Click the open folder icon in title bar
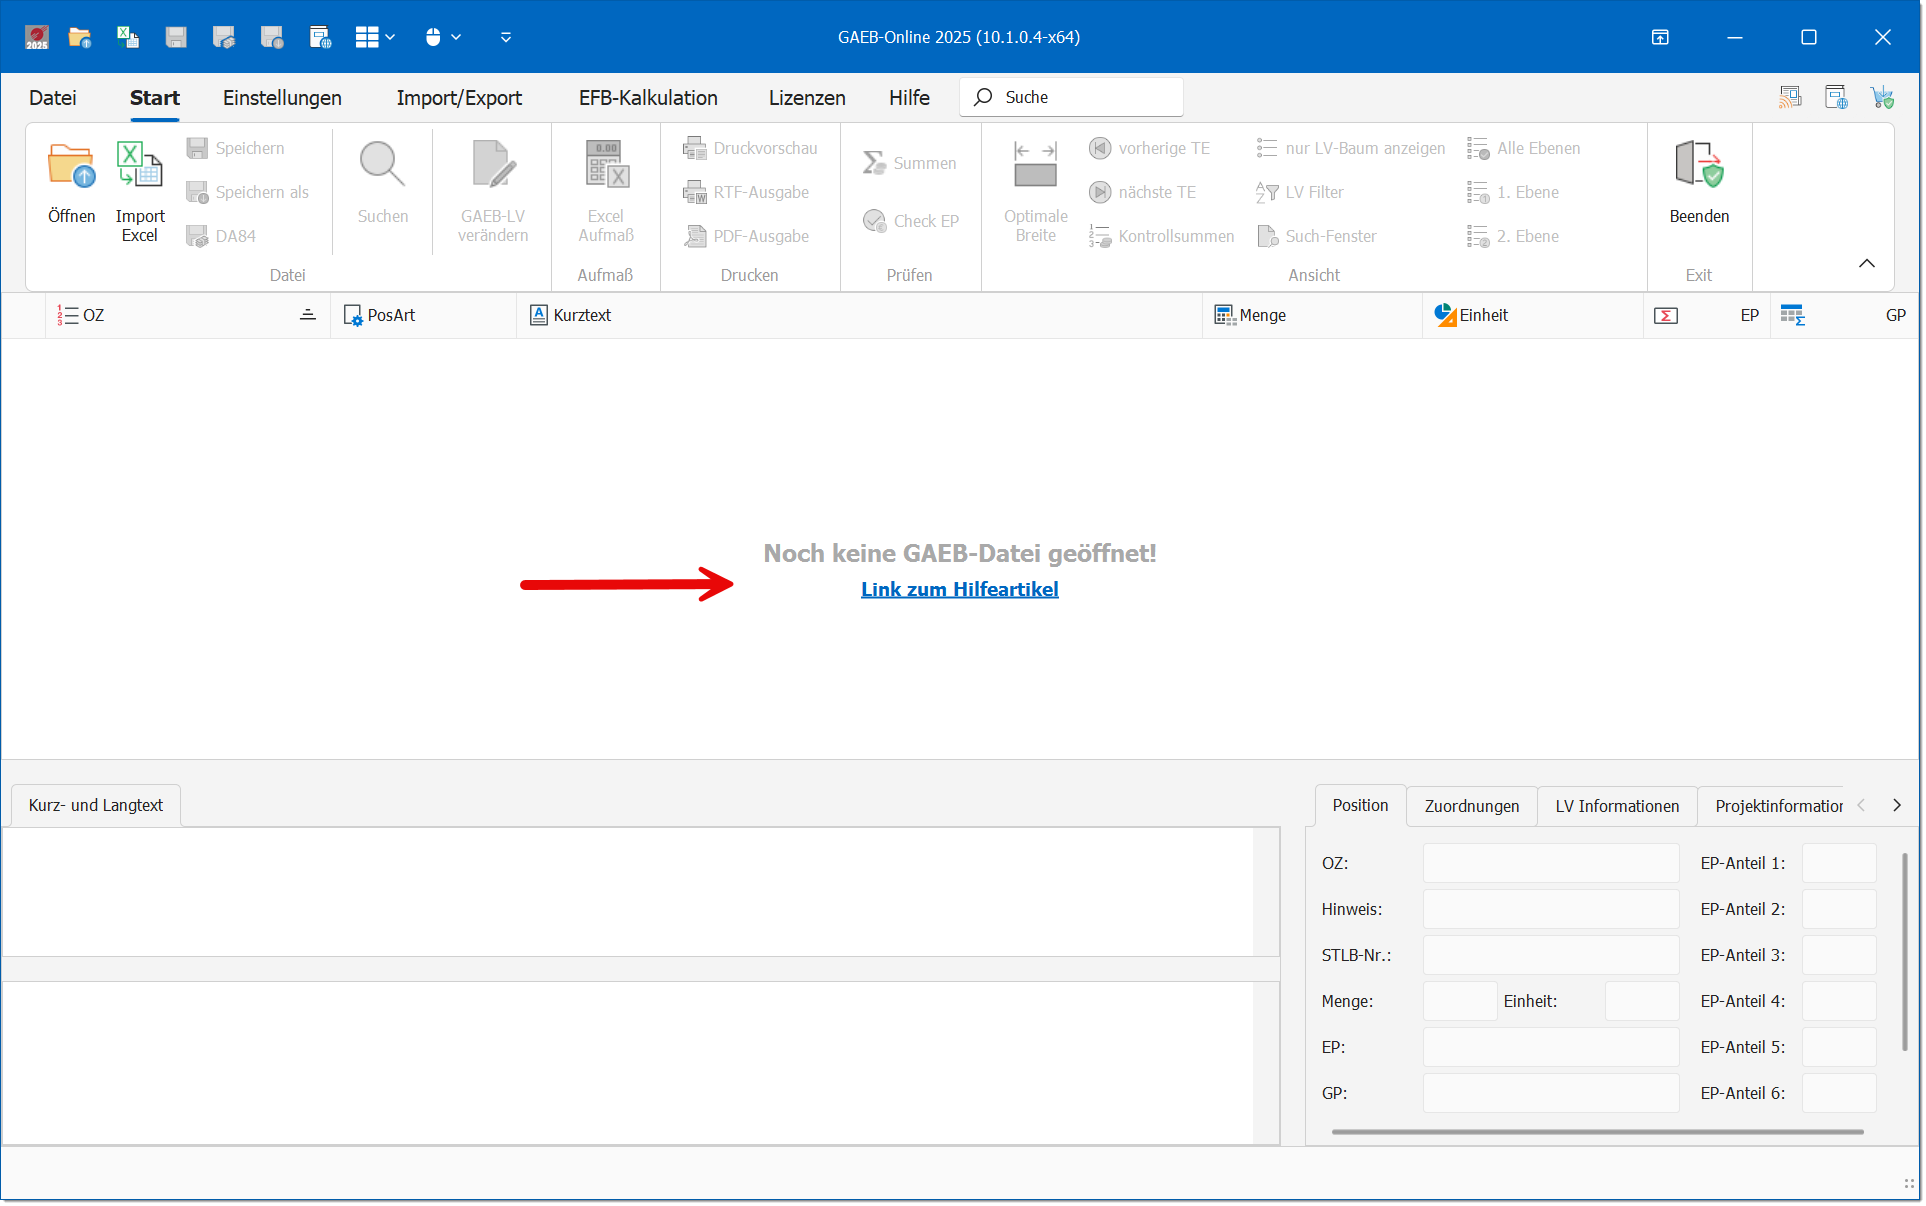This screenshot has width=1926, height=1206. tap(79, 37)
